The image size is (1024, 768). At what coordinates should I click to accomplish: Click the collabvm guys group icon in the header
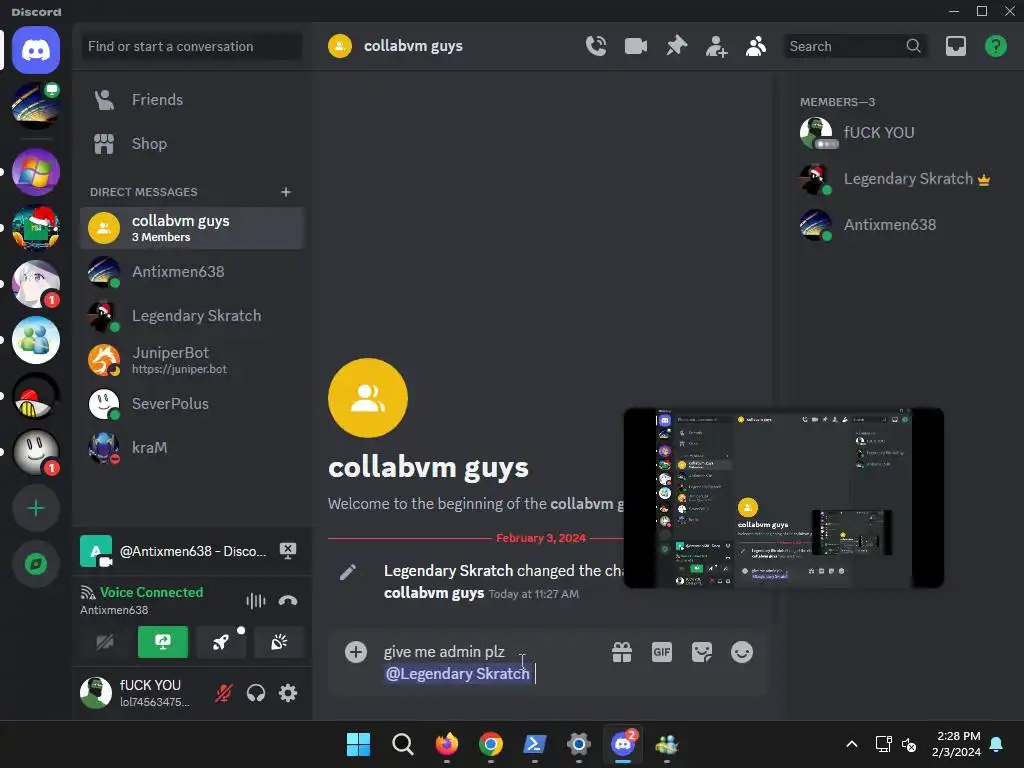click(340, 46)
